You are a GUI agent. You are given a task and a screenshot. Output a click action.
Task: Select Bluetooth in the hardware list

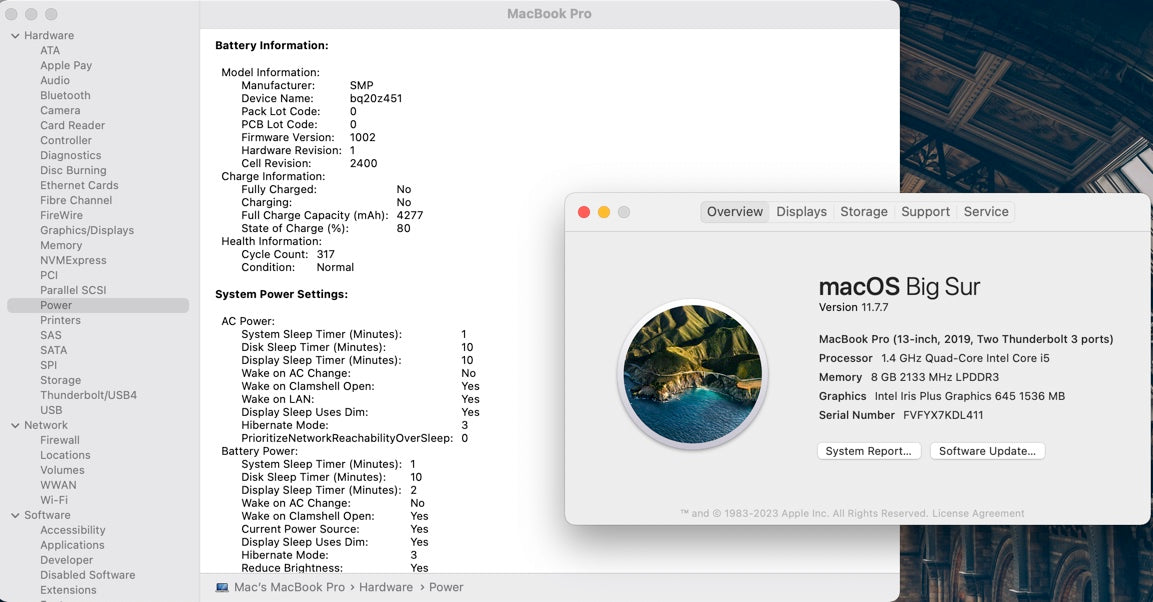coord(65,96)
